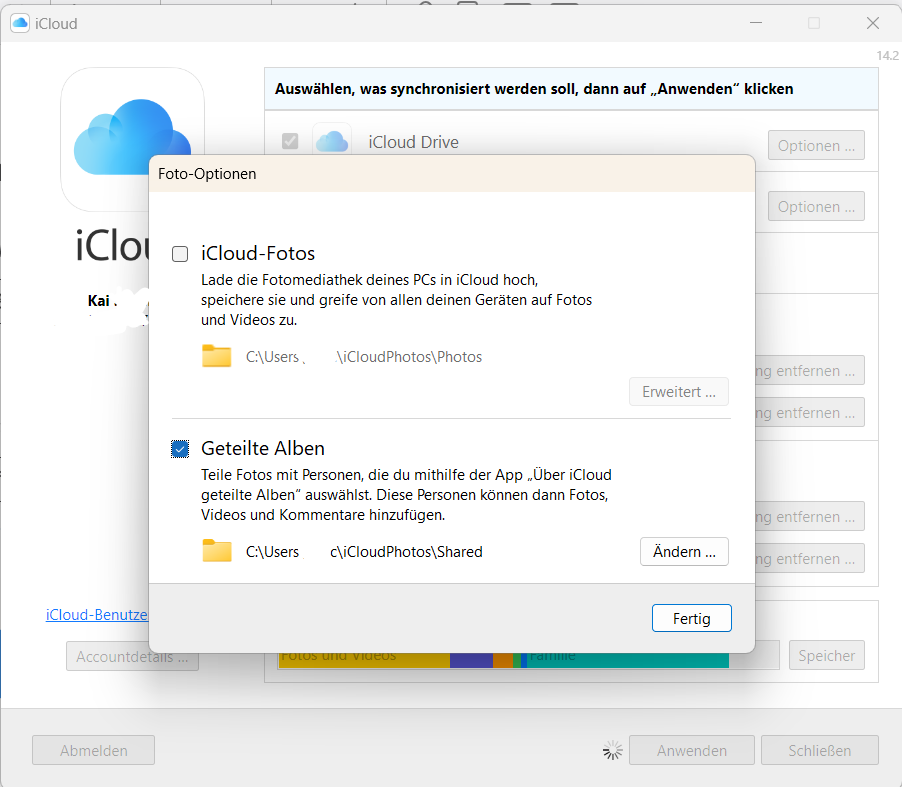Screen dimensions: 902x787
Task: Click the Schließen button
Action: pyautogui.click(x=819, y=750)
